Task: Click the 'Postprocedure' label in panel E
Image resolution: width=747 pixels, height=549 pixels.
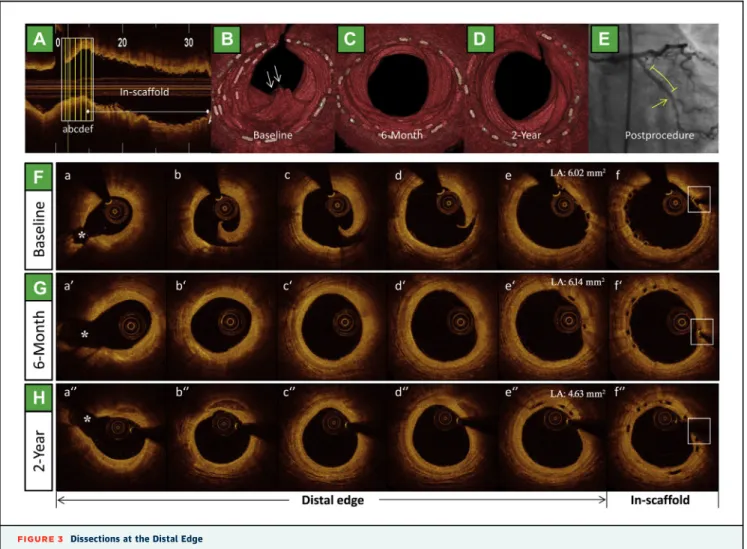Action: pyautogui.click(x=659, y=135)
